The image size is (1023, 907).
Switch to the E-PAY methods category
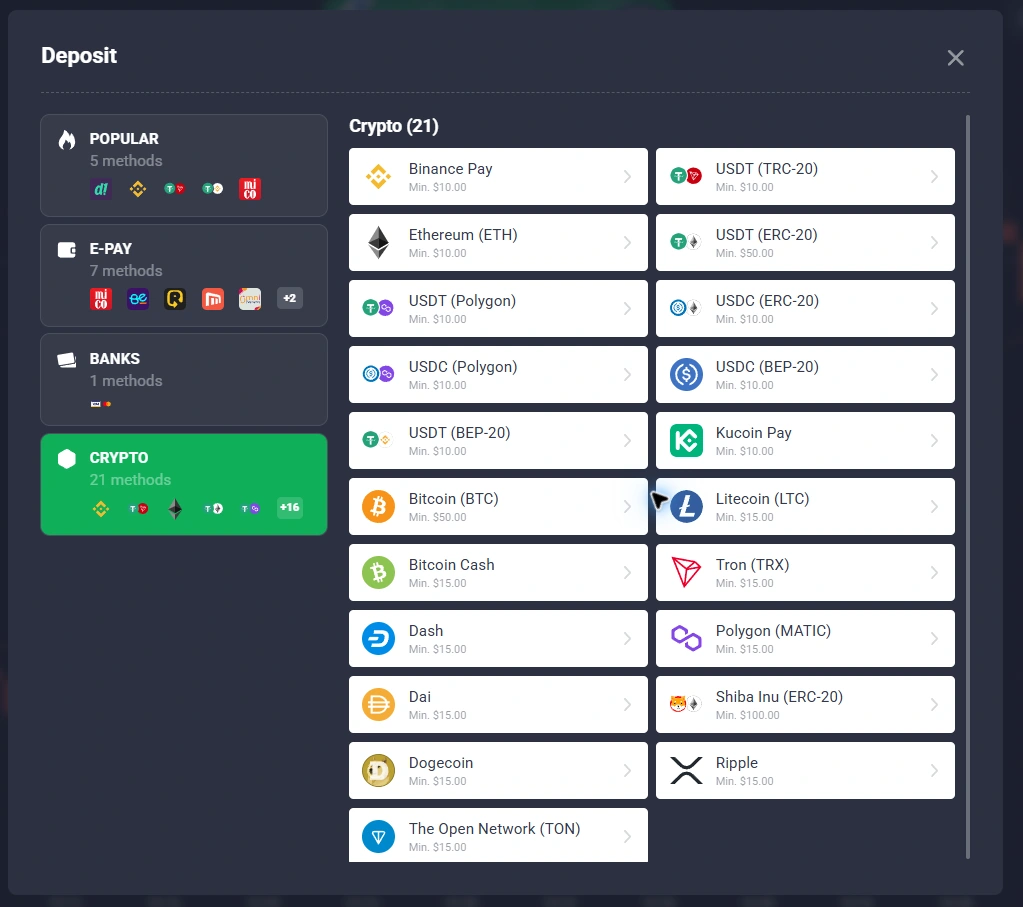click(184, 275)
